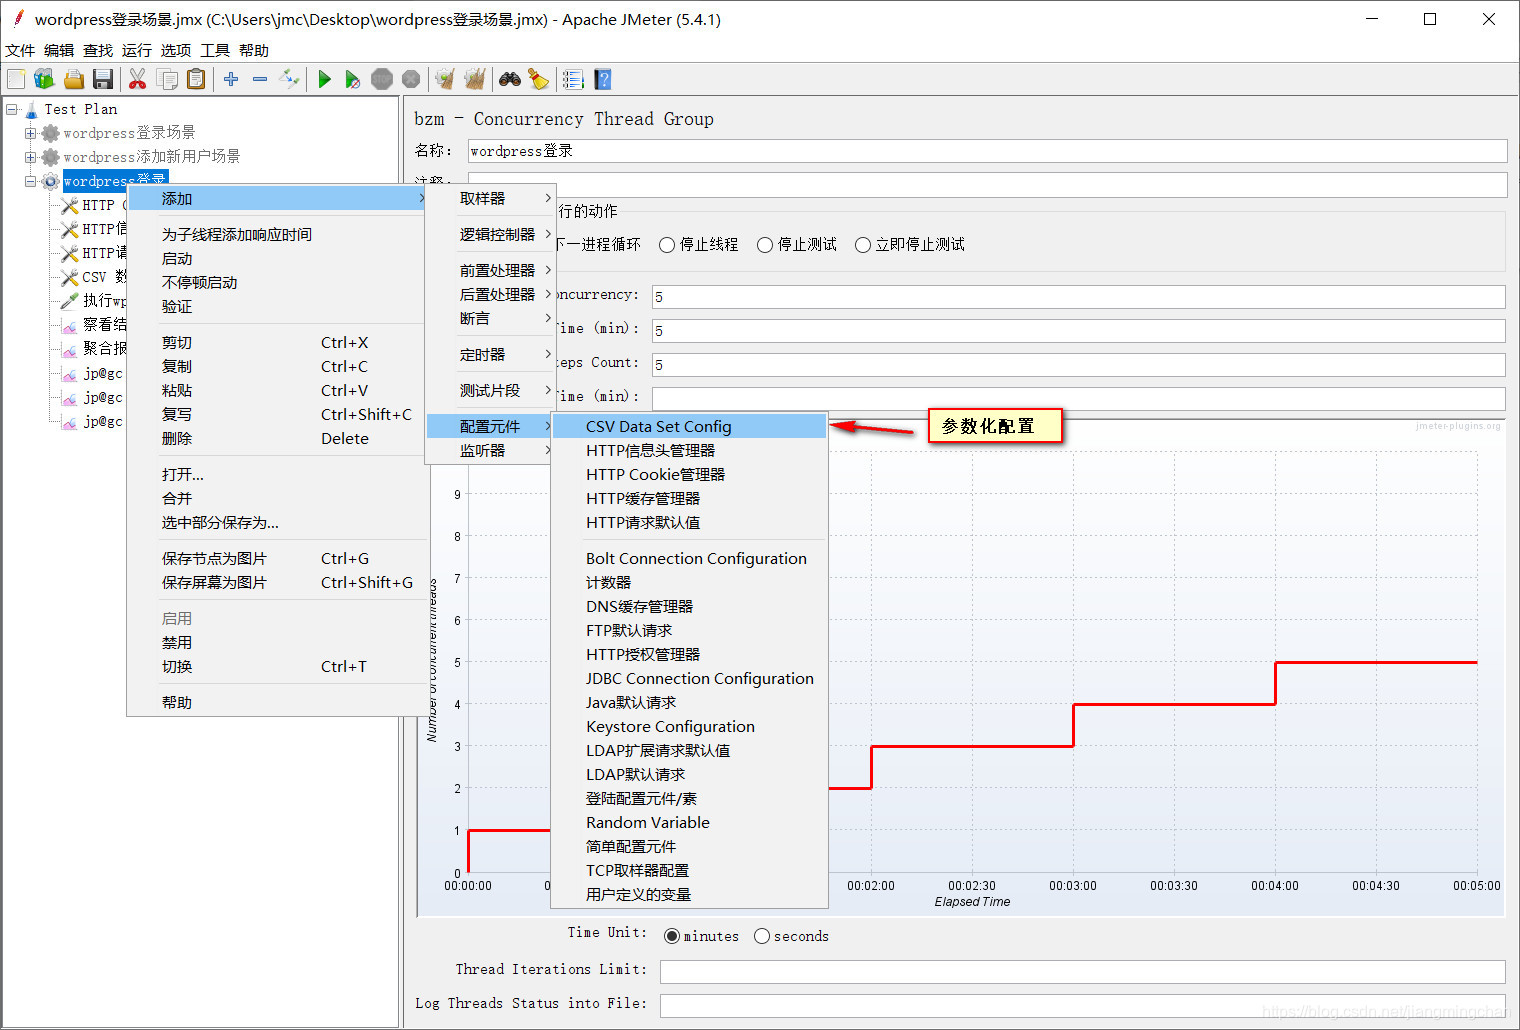Click the grey STOP toolbar icon
Image resolution: width=1520 pixels, height=1030 pixels.
(382, 79)
